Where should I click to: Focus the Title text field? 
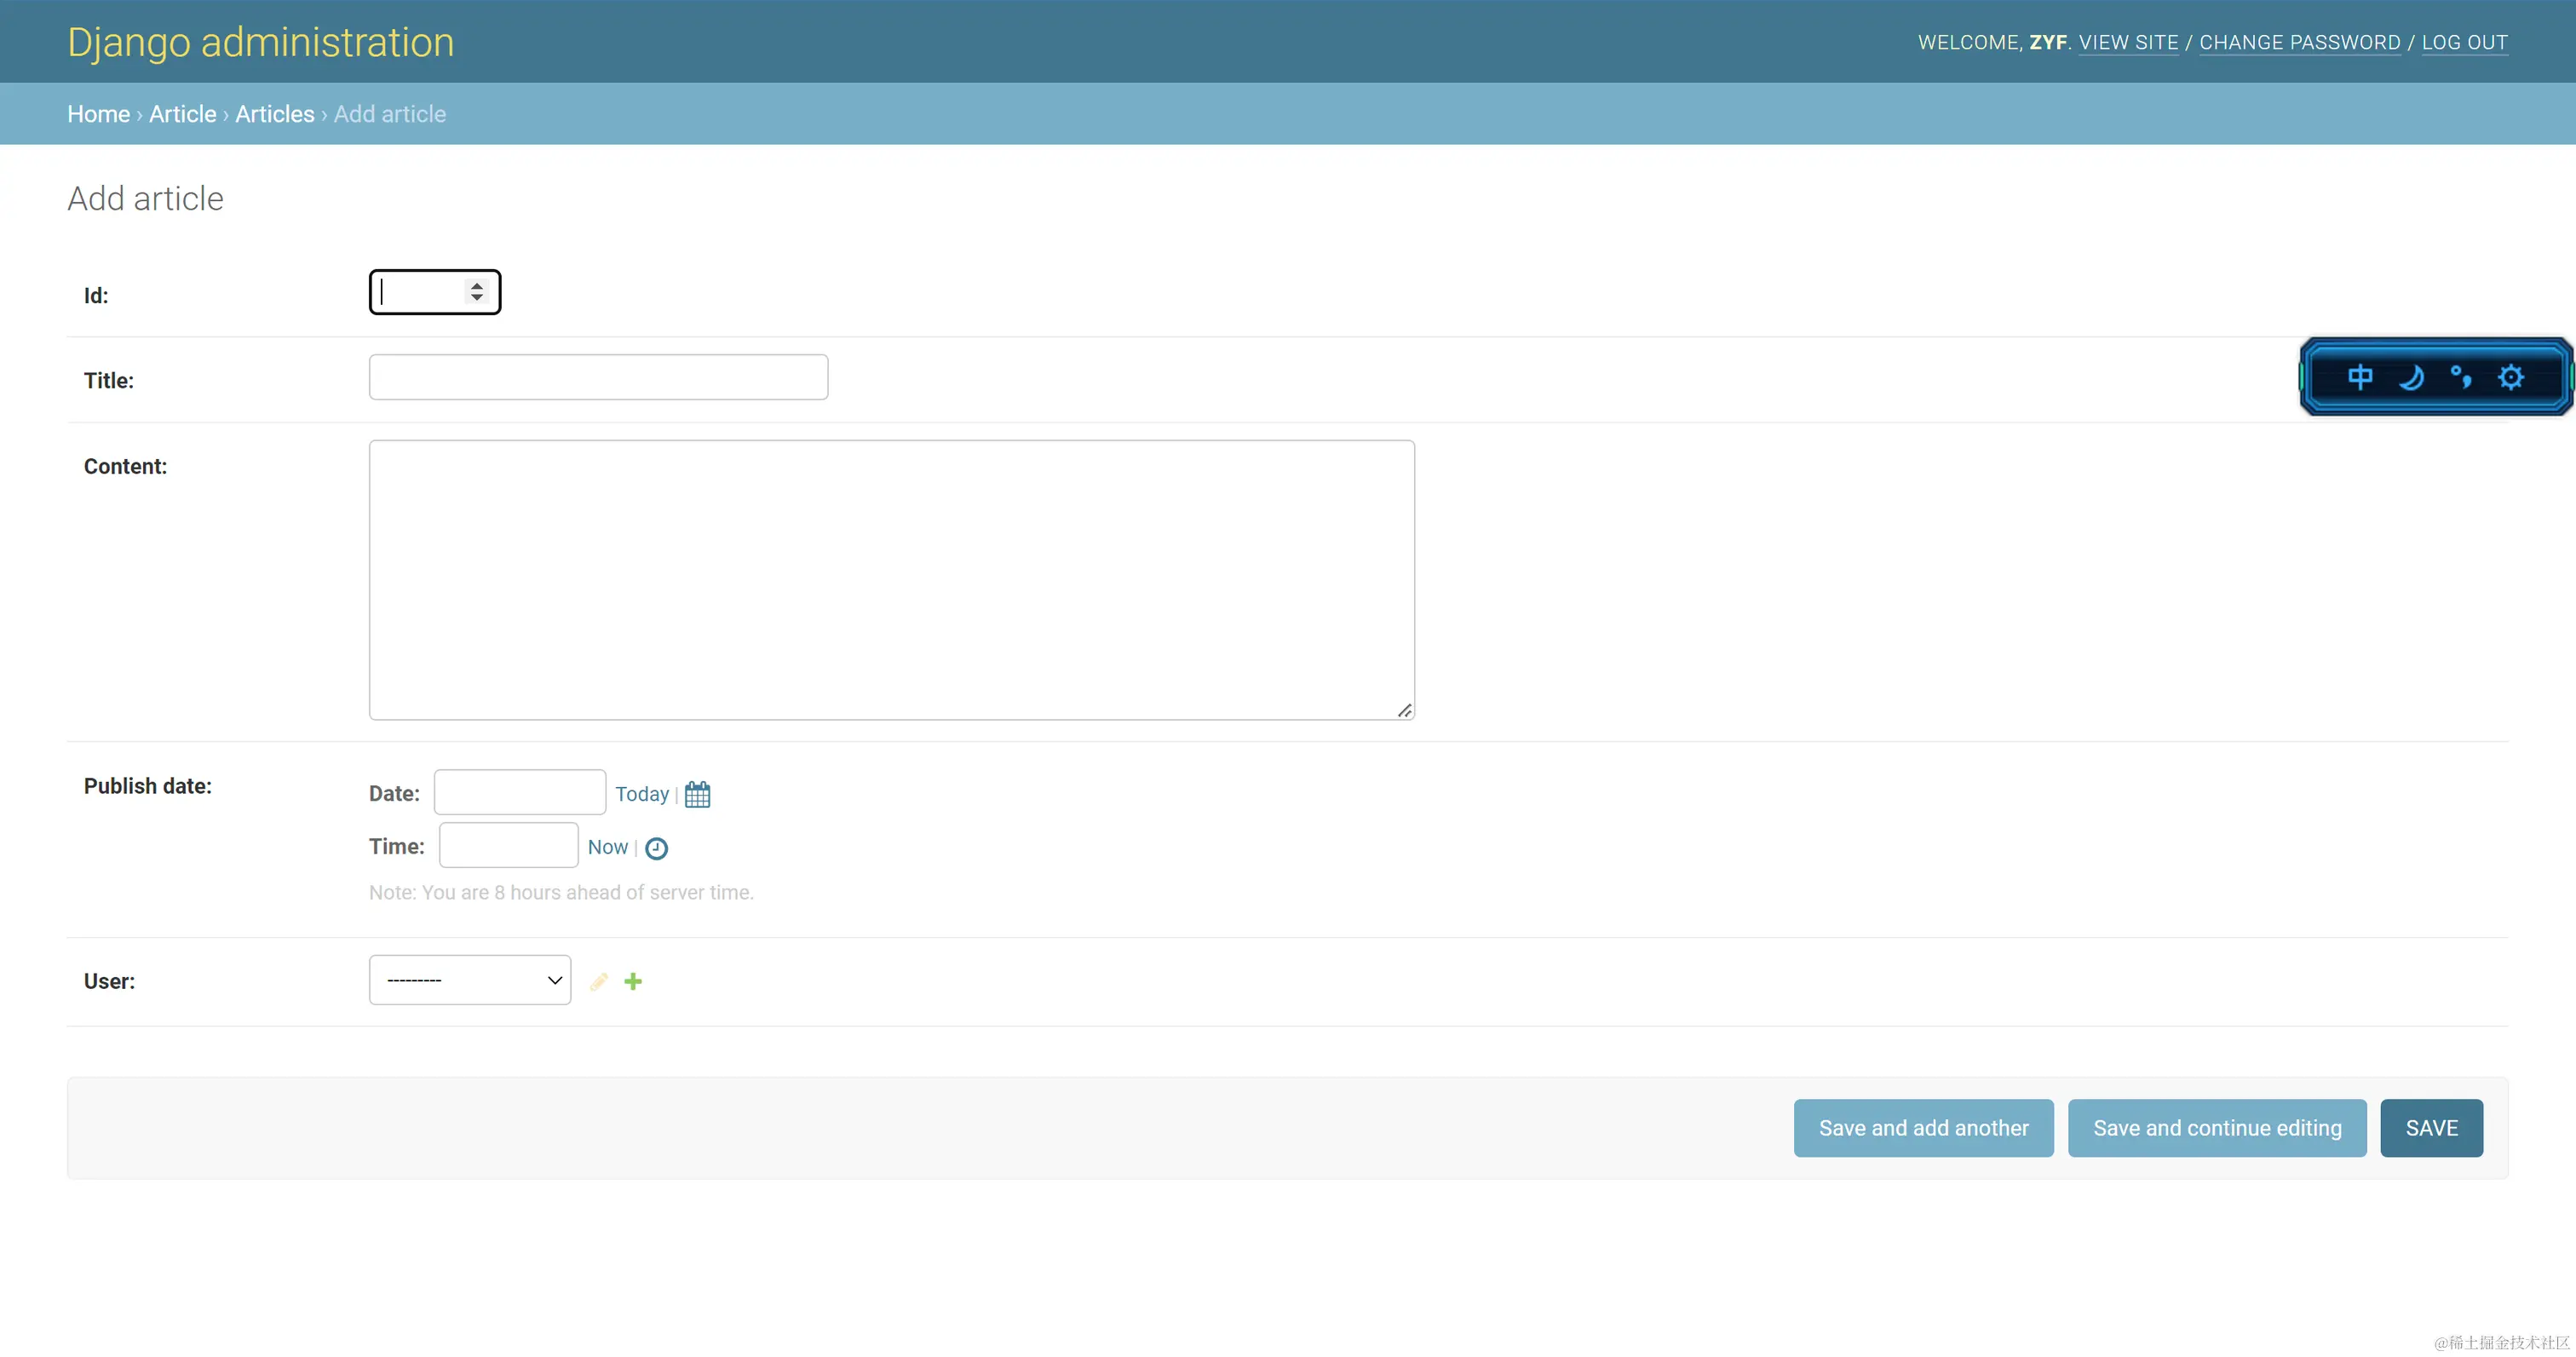pos(598,377)
